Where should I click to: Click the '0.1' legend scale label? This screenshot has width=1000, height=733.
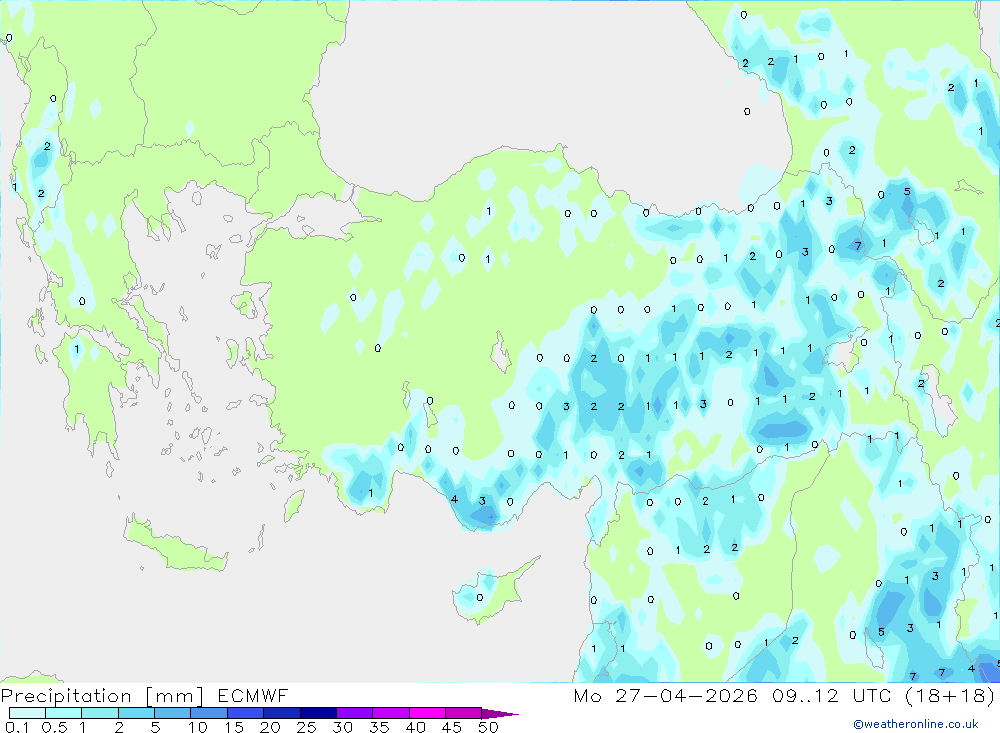click(17, 727)
